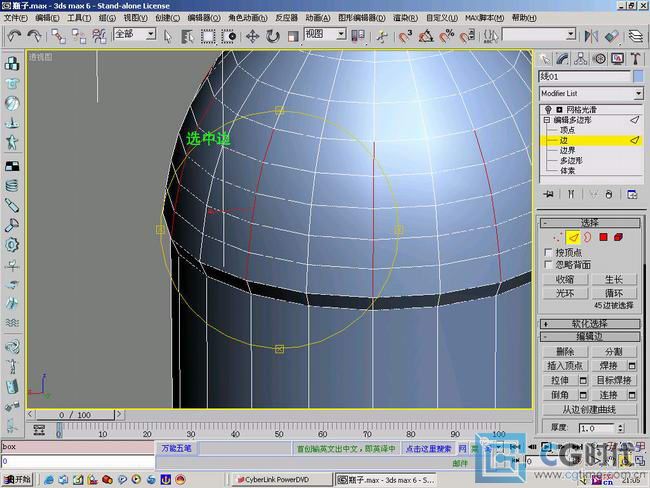The image size is (650, 488).
Task: Select the 多边形 sub-object level in stack
Action: click(571, 160)
